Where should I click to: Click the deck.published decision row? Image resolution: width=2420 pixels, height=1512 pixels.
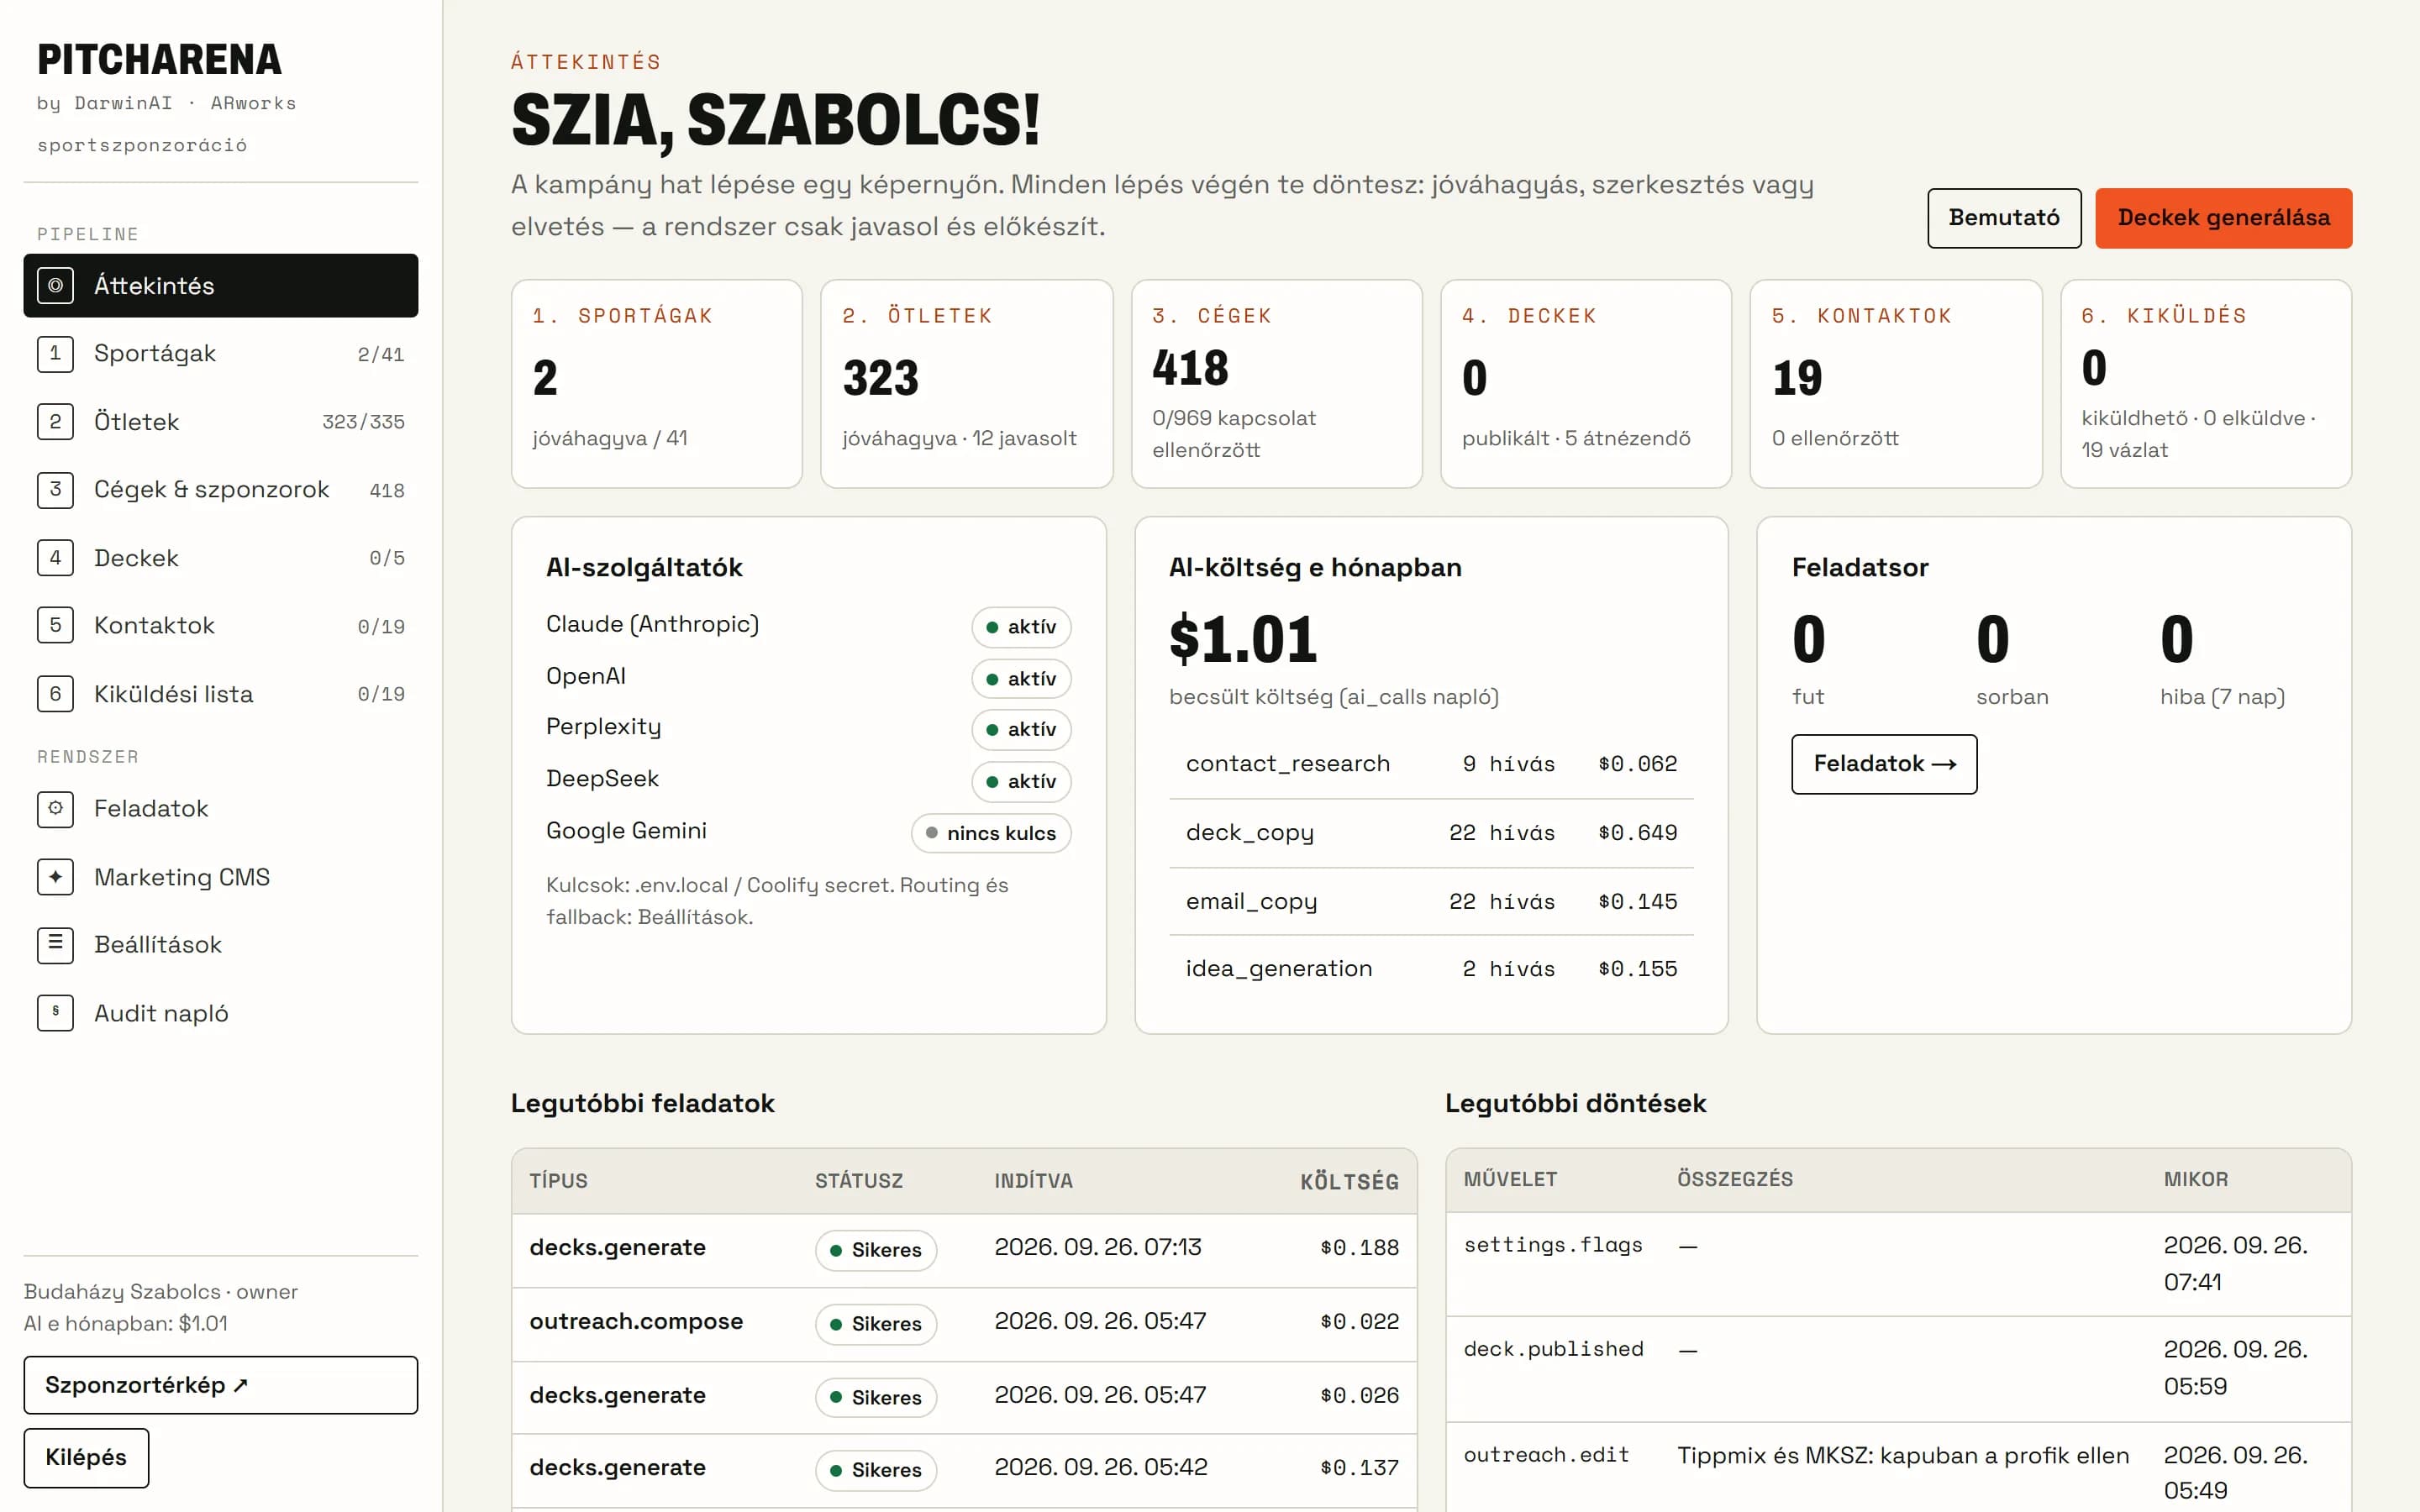point(1898,1369)
